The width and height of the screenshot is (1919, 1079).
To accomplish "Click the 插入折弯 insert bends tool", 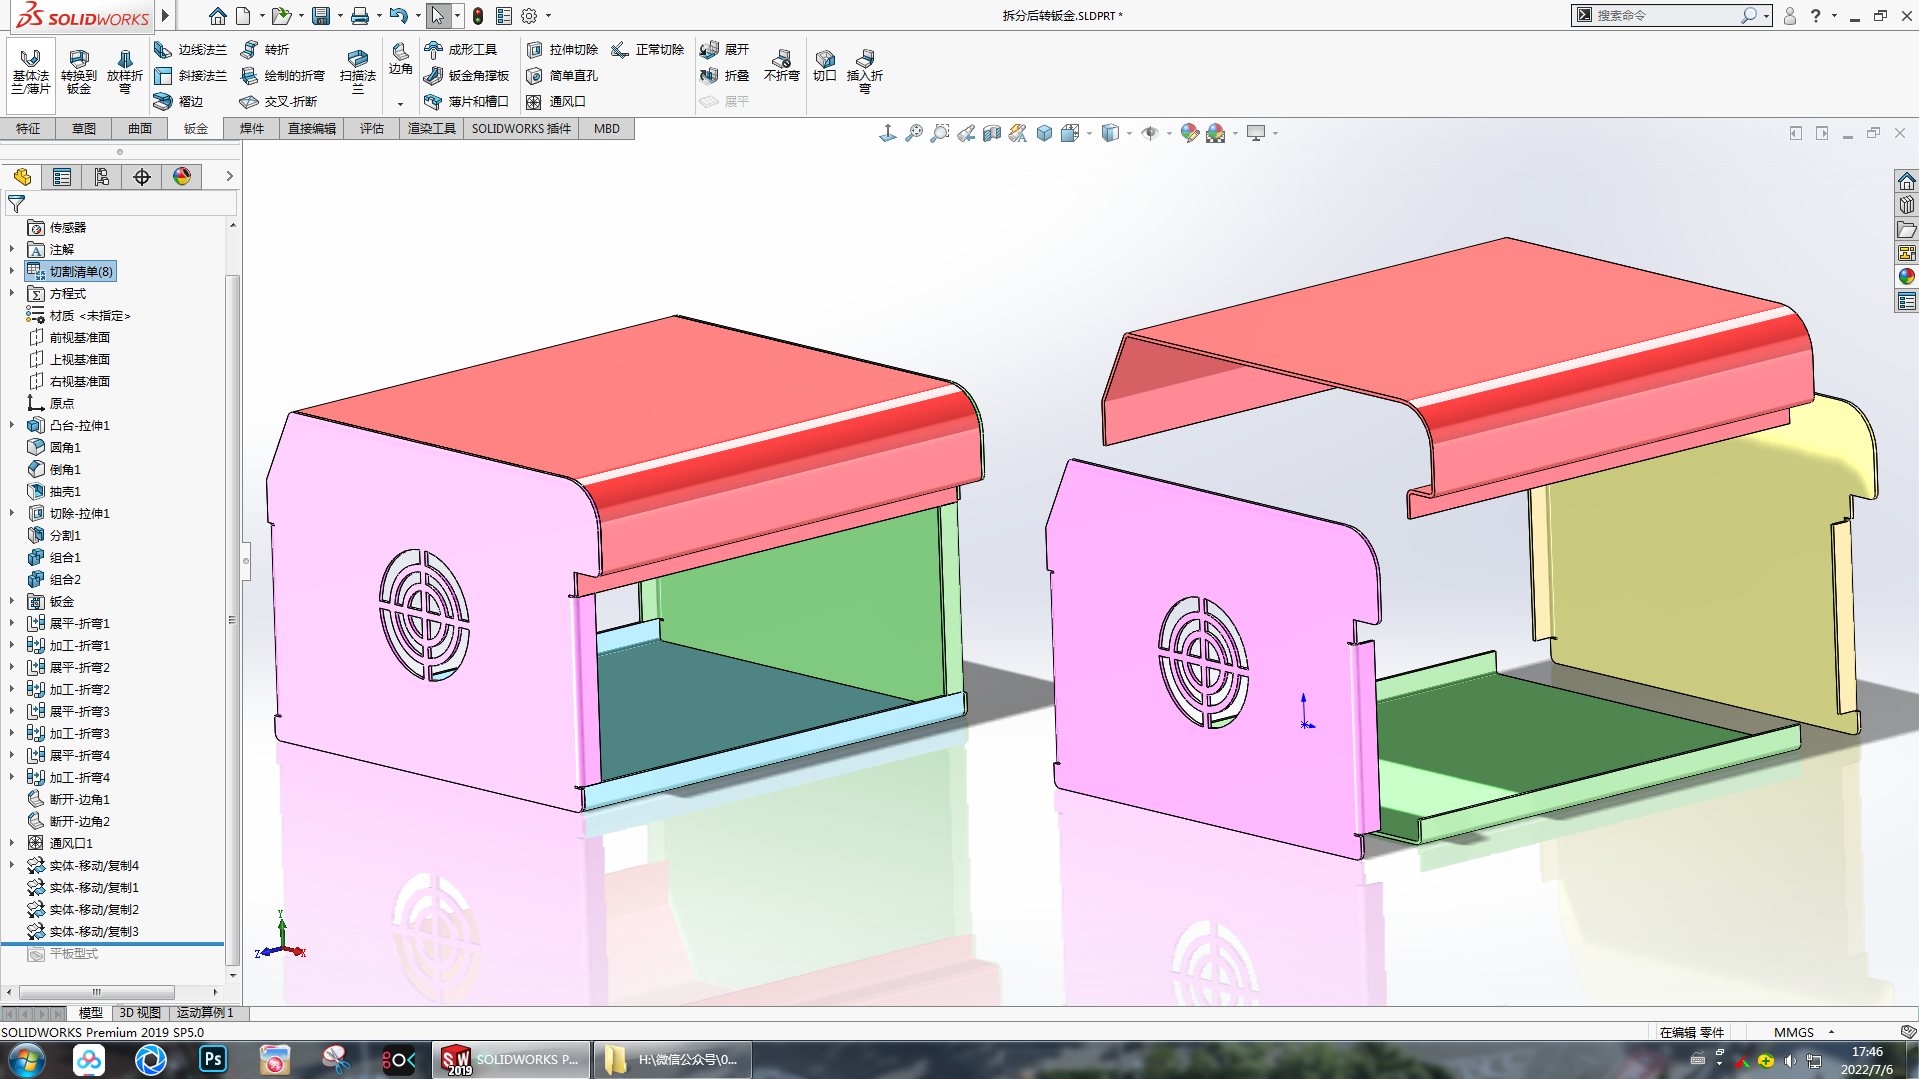I will pos(865,71).
